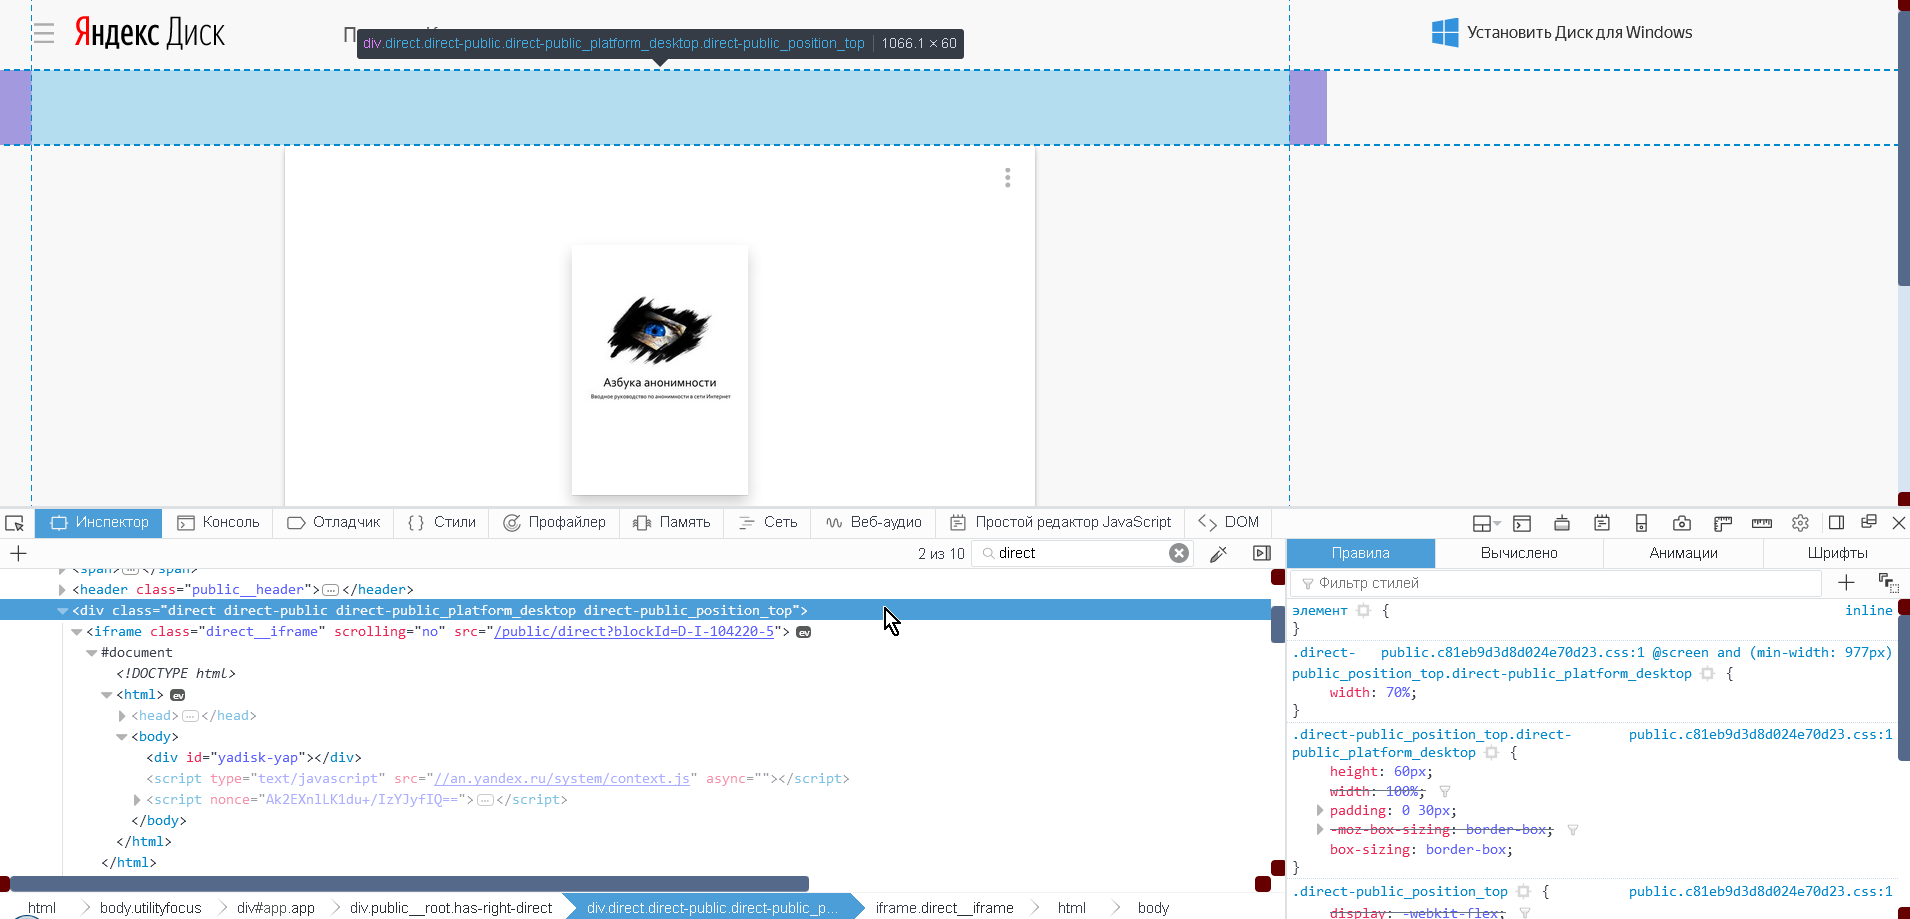Select the eyedropper icon near the markup search
The height and width of the screenshot is (919, 1910).
(1218, 553)
